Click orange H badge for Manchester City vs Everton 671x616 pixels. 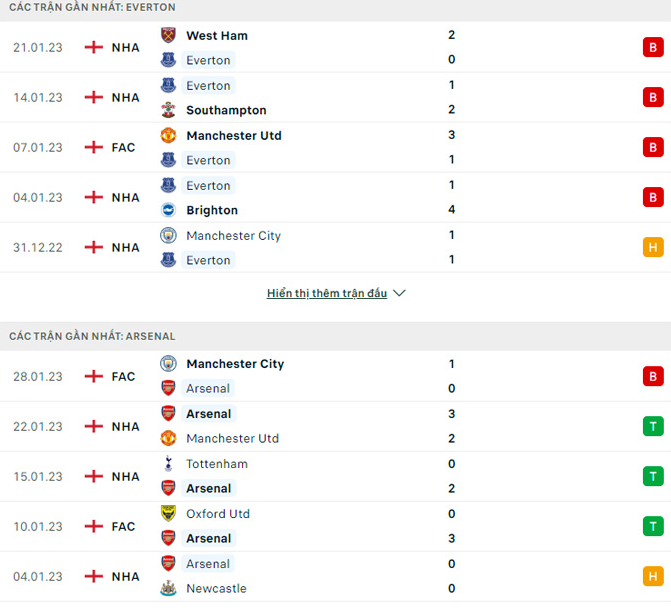(653, 247)
